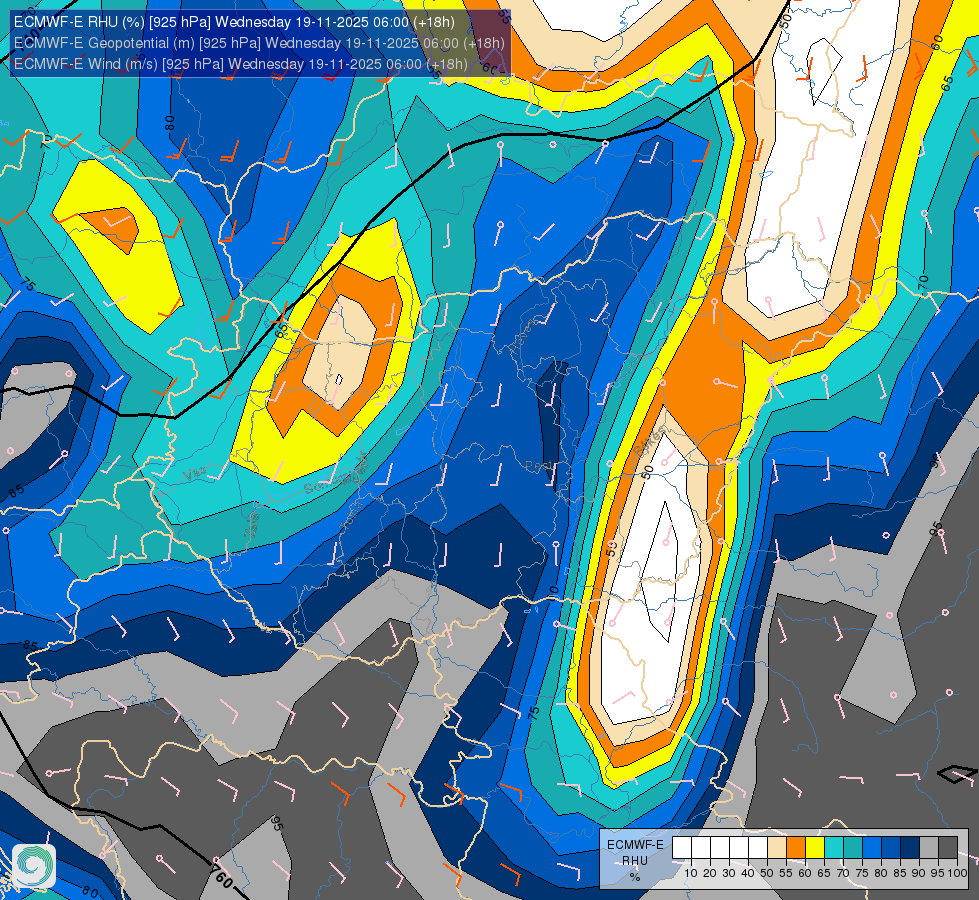Pick the medium blue 80-85% legend swatch
This screenshot has width=979, height=900.
pyautogui.click(x=891, y=848)
